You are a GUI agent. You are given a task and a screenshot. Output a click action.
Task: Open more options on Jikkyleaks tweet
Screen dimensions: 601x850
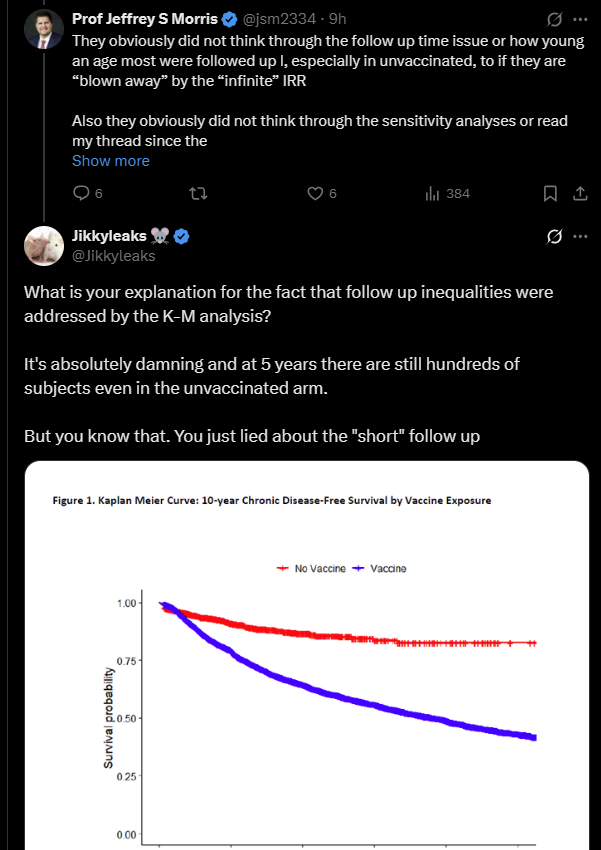[581, 237]
